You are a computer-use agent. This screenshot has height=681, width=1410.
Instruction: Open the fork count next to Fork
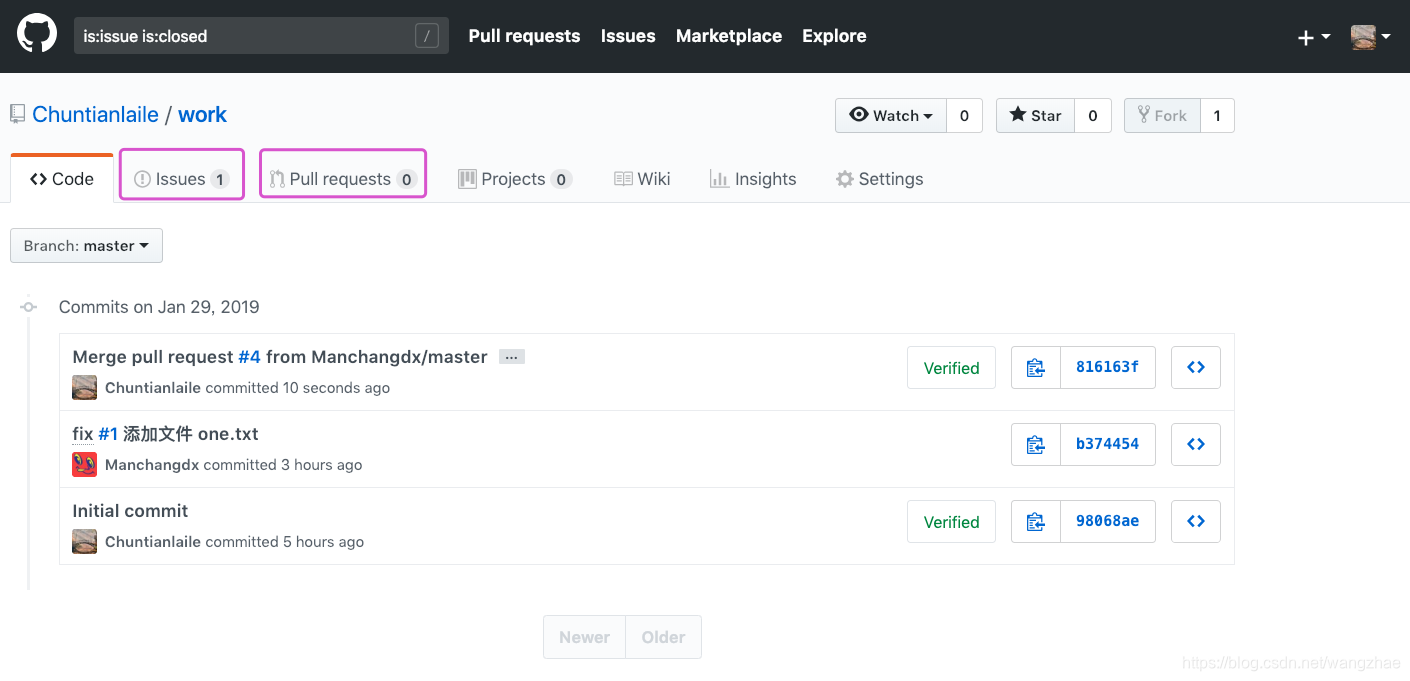click(x=1217, y=115)
